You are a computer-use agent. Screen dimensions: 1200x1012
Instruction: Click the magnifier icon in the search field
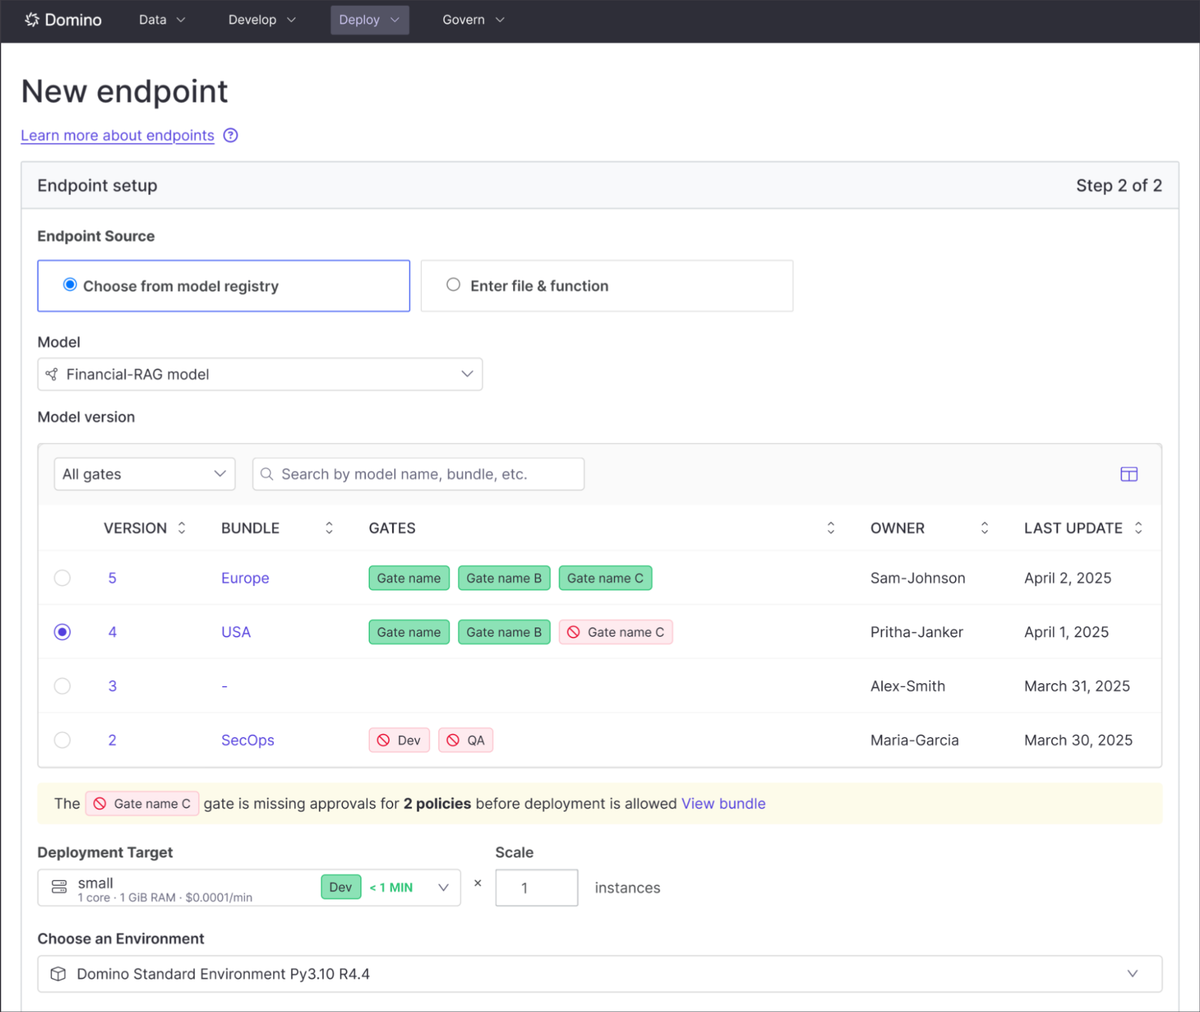click(x=266, y=473)
